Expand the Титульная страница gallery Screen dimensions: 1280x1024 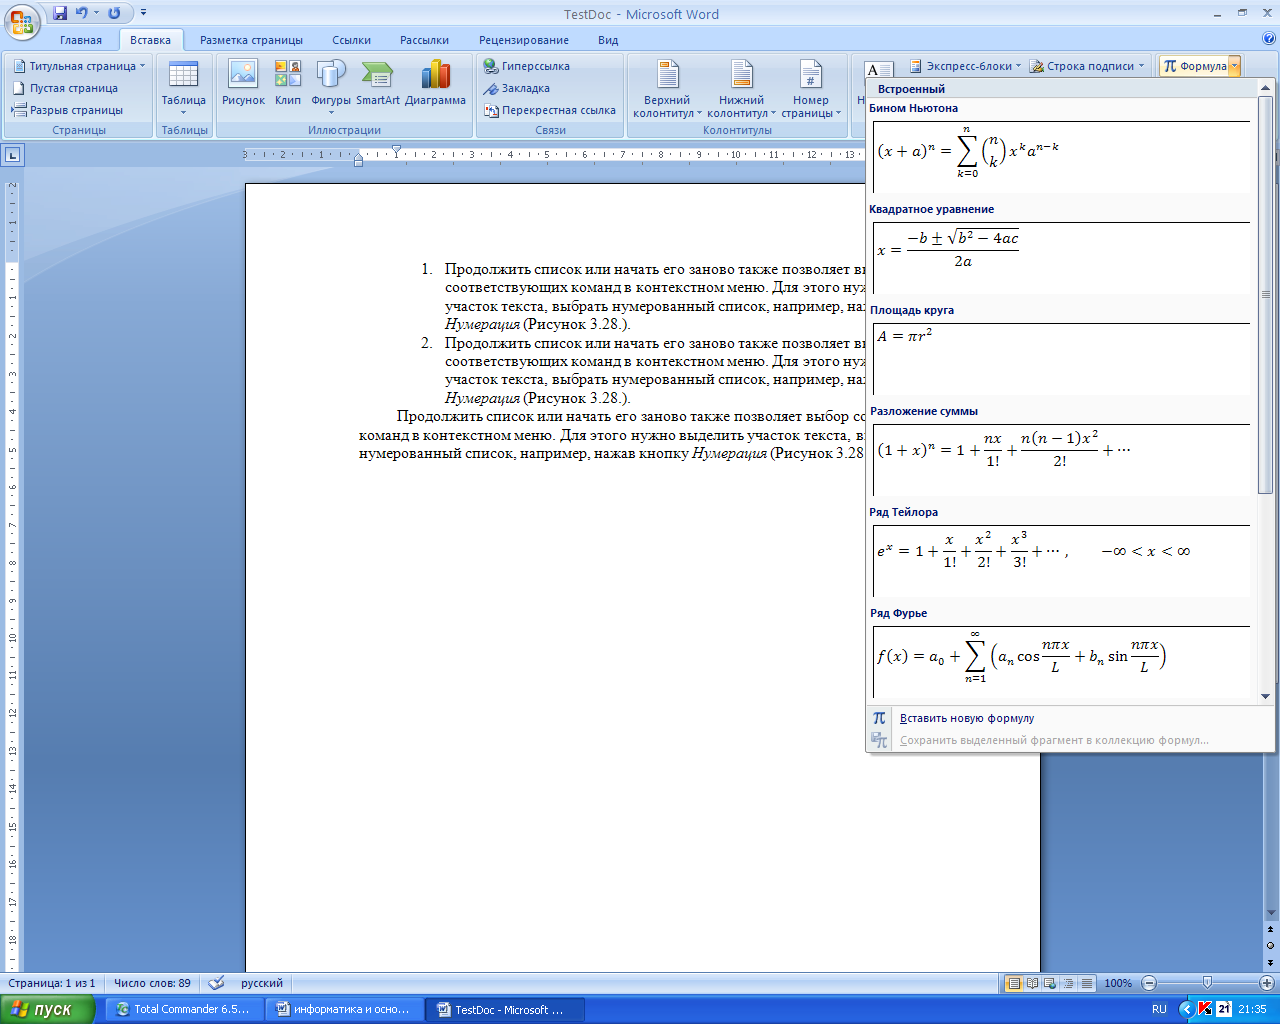(79, 66)
